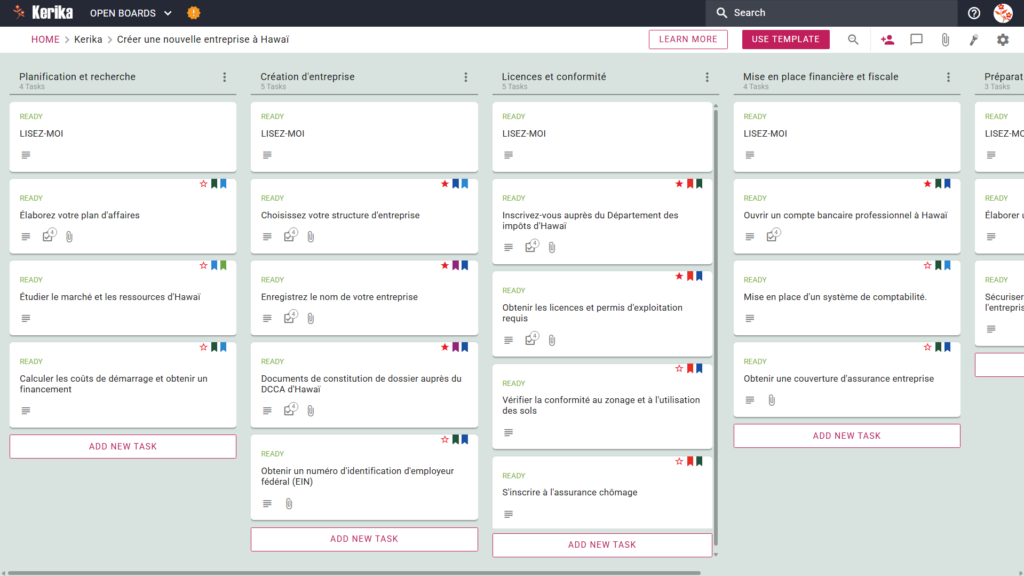
Task: Select Création d'entreprise column title
Action: [x=308, y=76]
